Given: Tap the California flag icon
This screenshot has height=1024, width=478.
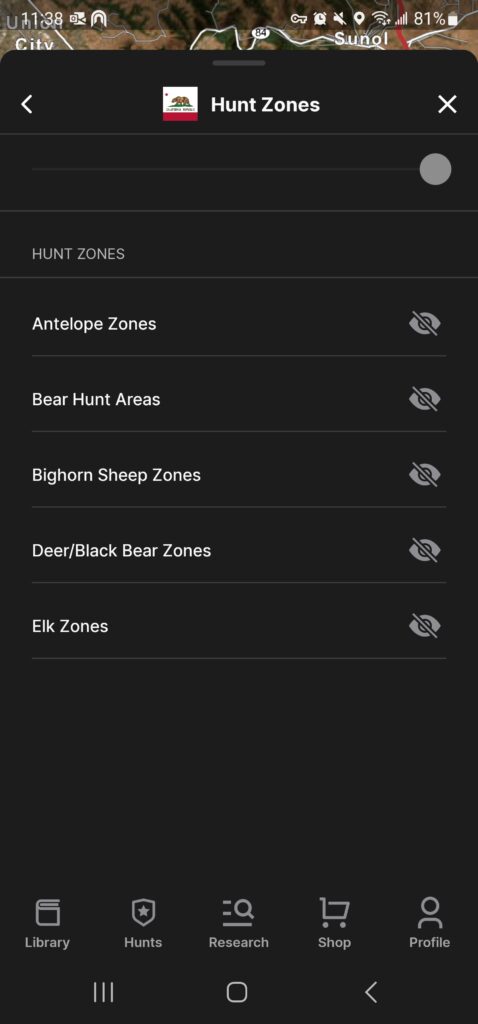Looking at the screenshot, I should coord(180,104).
